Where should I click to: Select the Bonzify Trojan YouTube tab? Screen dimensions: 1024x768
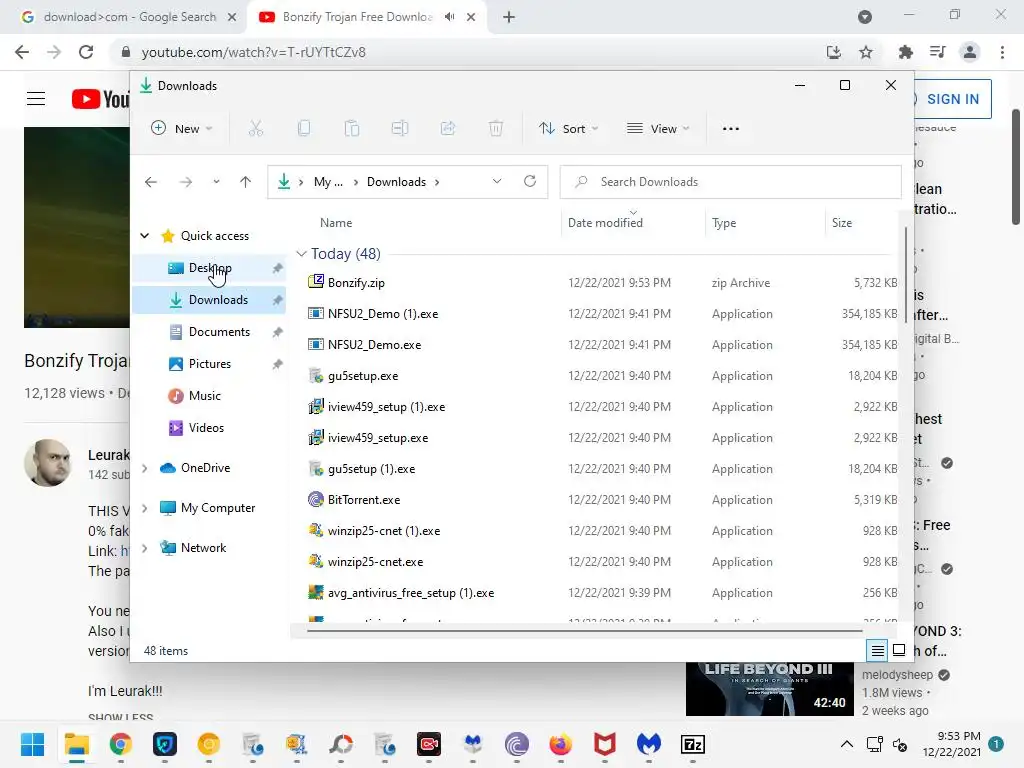(356, 17)
